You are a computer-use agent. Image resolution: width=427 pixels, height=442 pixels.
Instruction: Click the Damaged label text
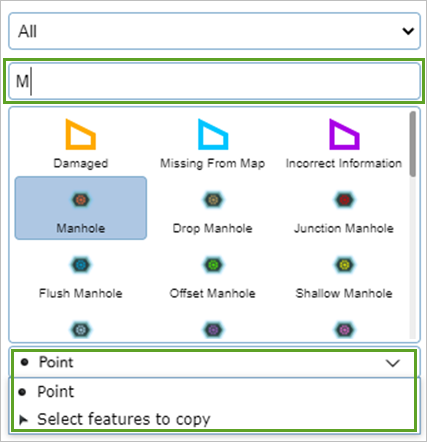81,163
